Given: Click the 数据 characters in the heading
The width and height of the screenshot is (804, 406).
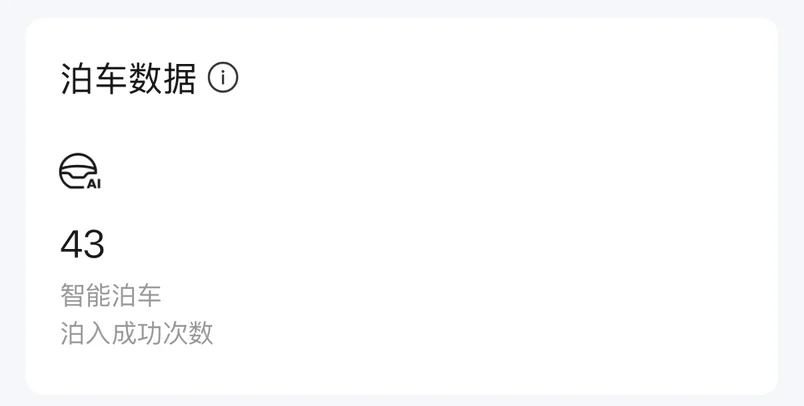Looking at the screenshot, I should coord(162,78).
